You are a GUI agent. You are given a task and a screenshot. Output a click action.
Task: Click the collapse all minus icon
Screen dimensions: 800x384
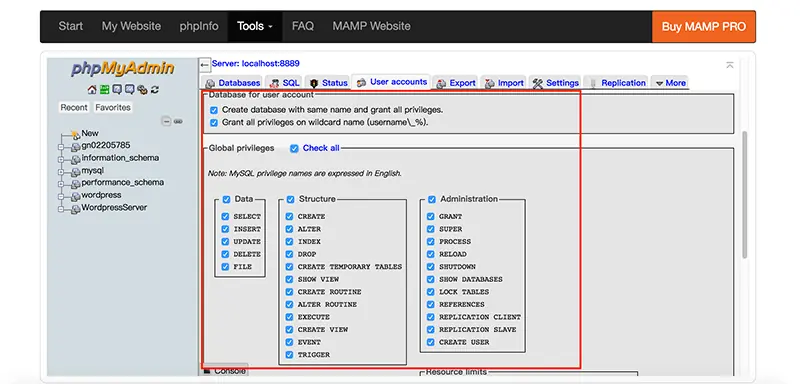click(166, 121)
